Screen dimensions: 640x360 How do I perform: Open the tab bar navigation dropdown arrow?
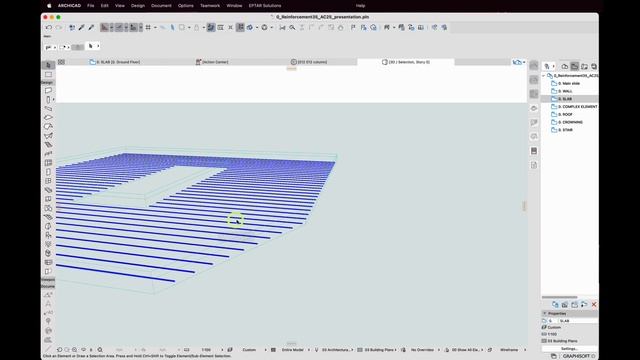point(524,62)
